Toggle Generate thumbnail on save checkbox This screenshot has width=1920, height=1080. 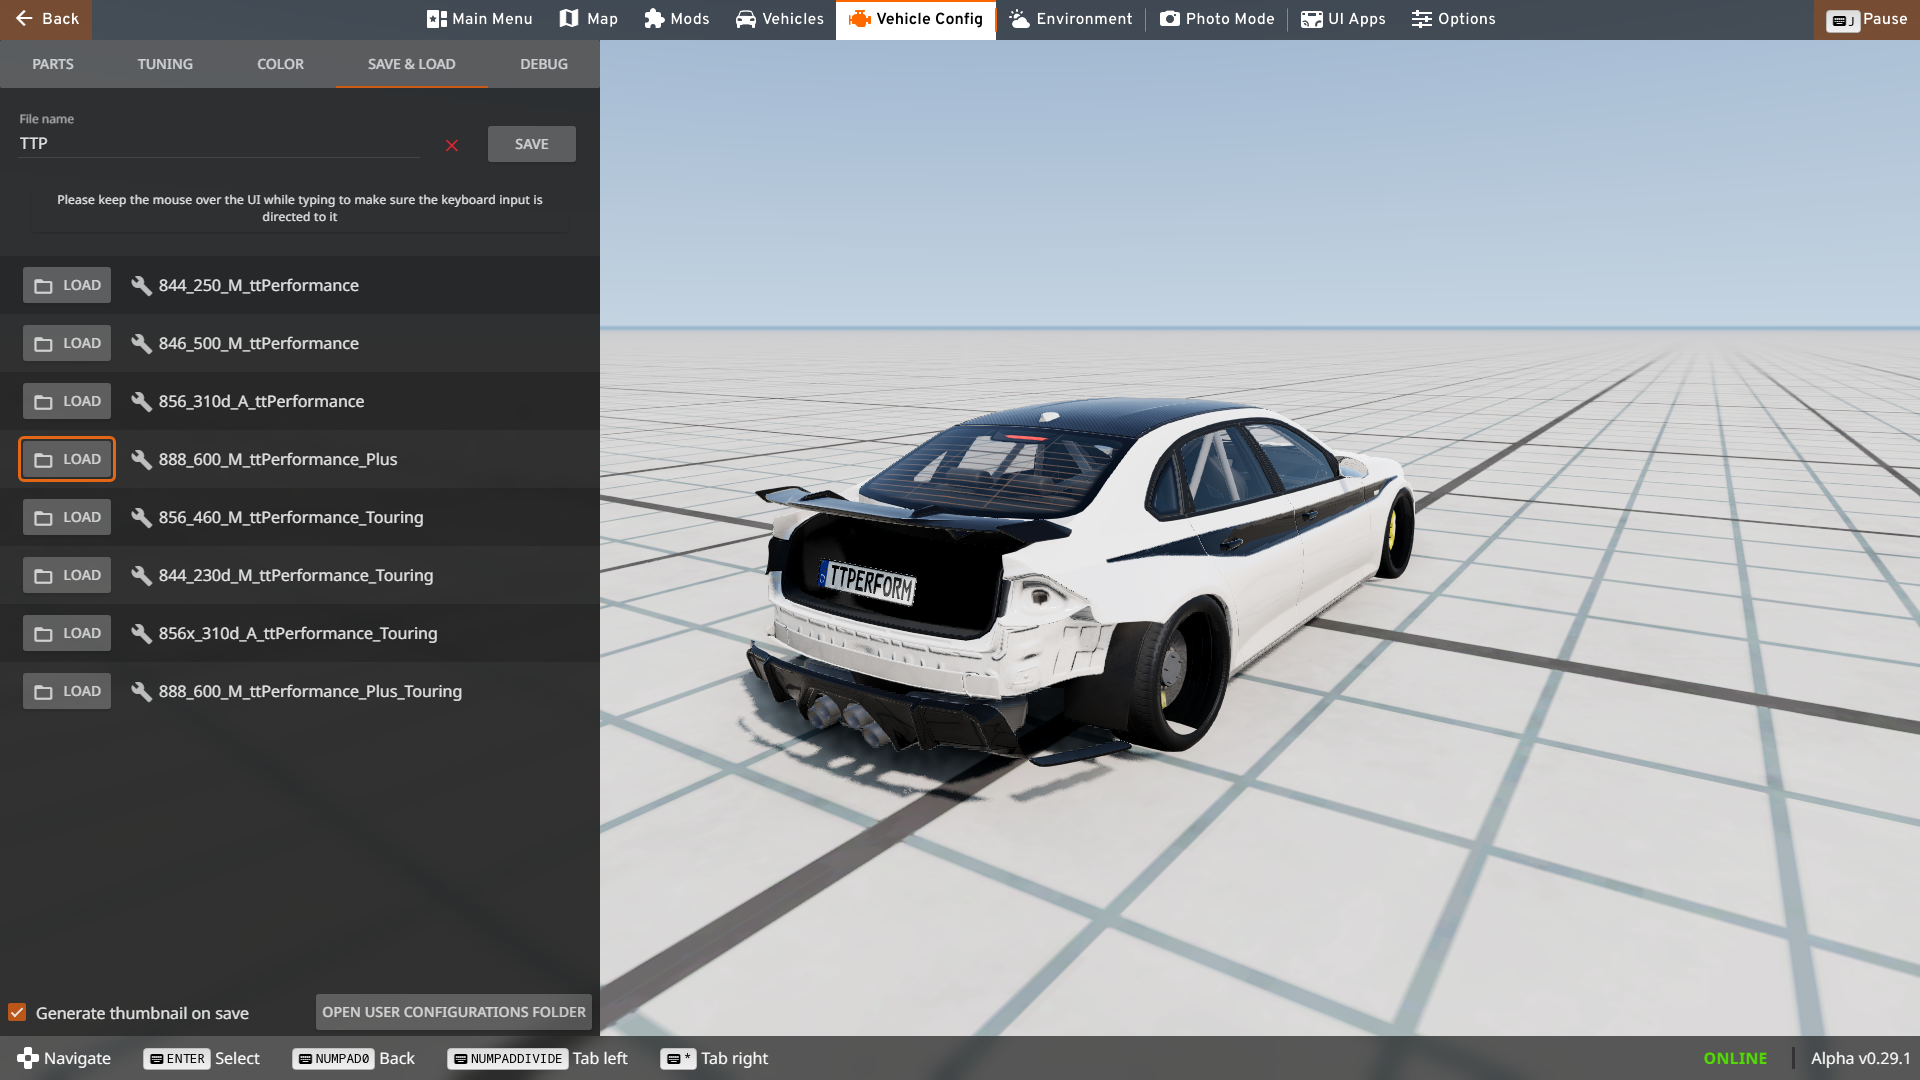(17, 1012)
